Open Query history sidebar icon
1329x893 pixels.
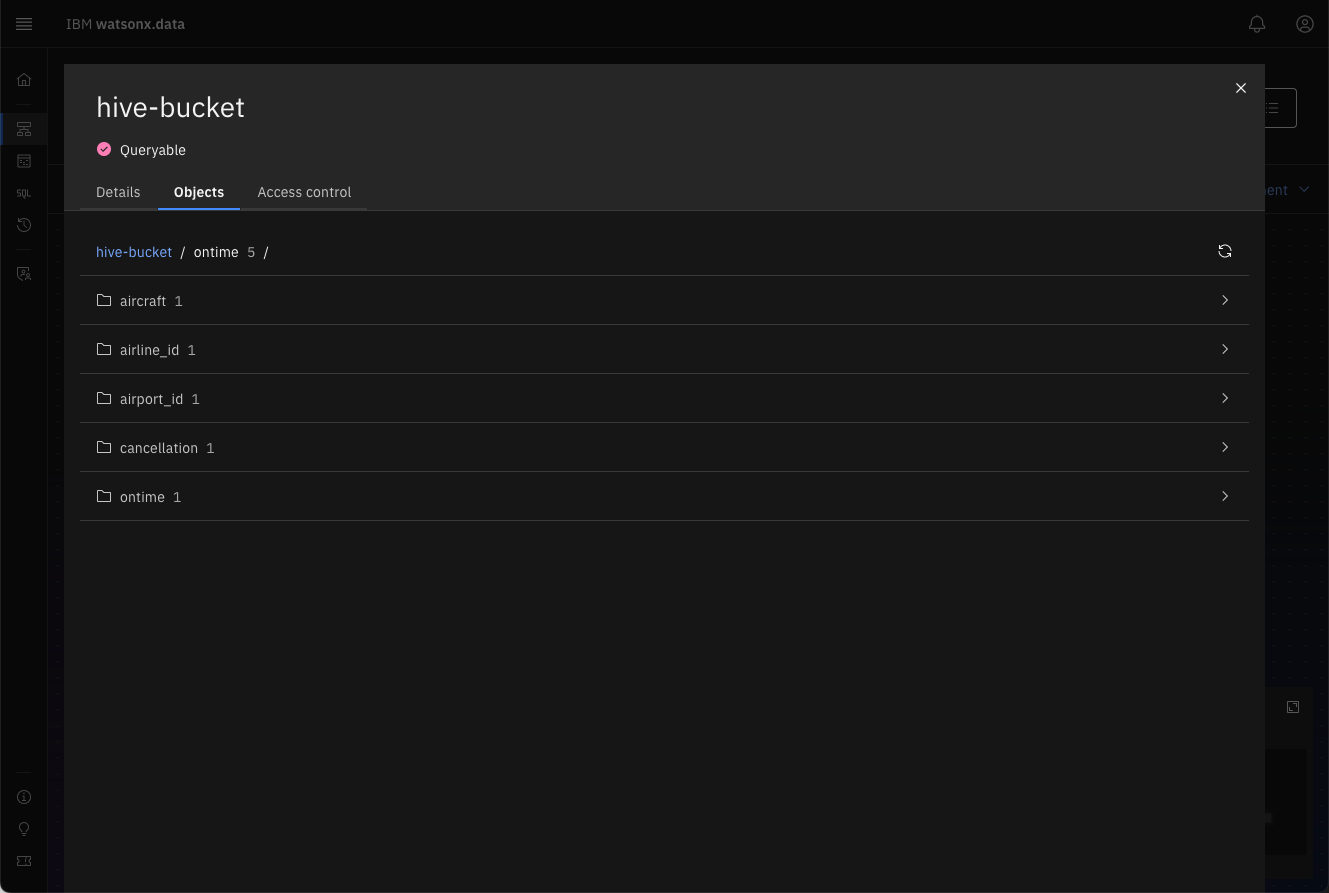pyautogui.click(x=24, y=225)
